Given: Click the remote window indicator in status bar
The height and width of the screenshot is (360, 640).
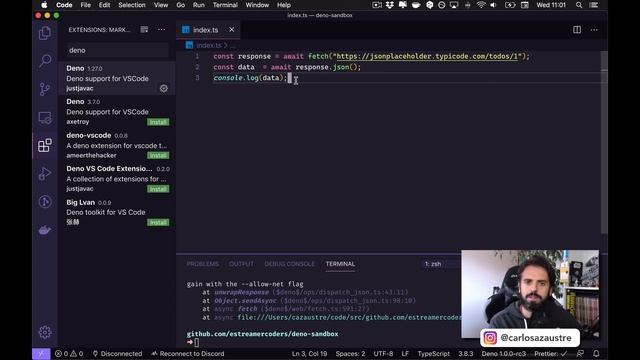Looking at the screenshot, I should point(41,354).
